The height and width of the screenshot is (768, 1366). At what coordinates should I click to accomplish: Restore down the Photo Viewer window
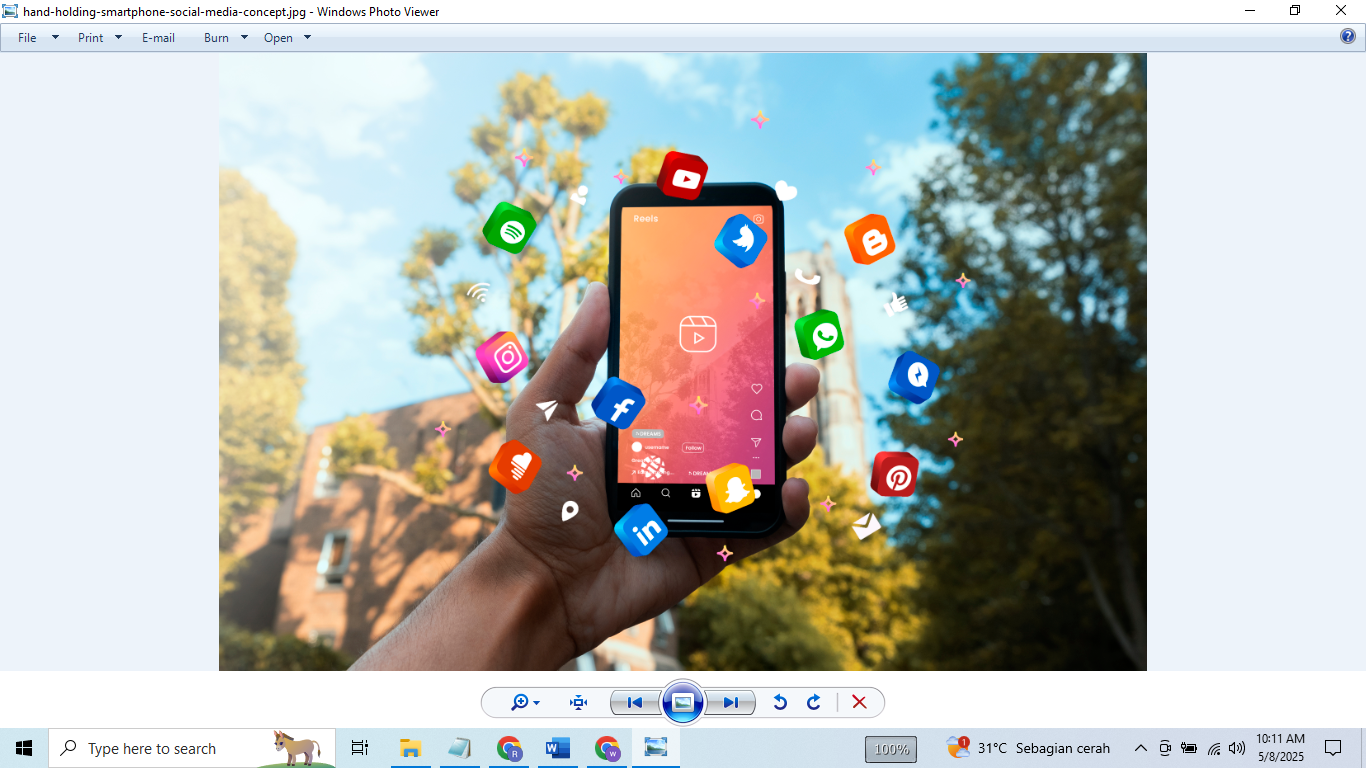[x=1295, y=11]
